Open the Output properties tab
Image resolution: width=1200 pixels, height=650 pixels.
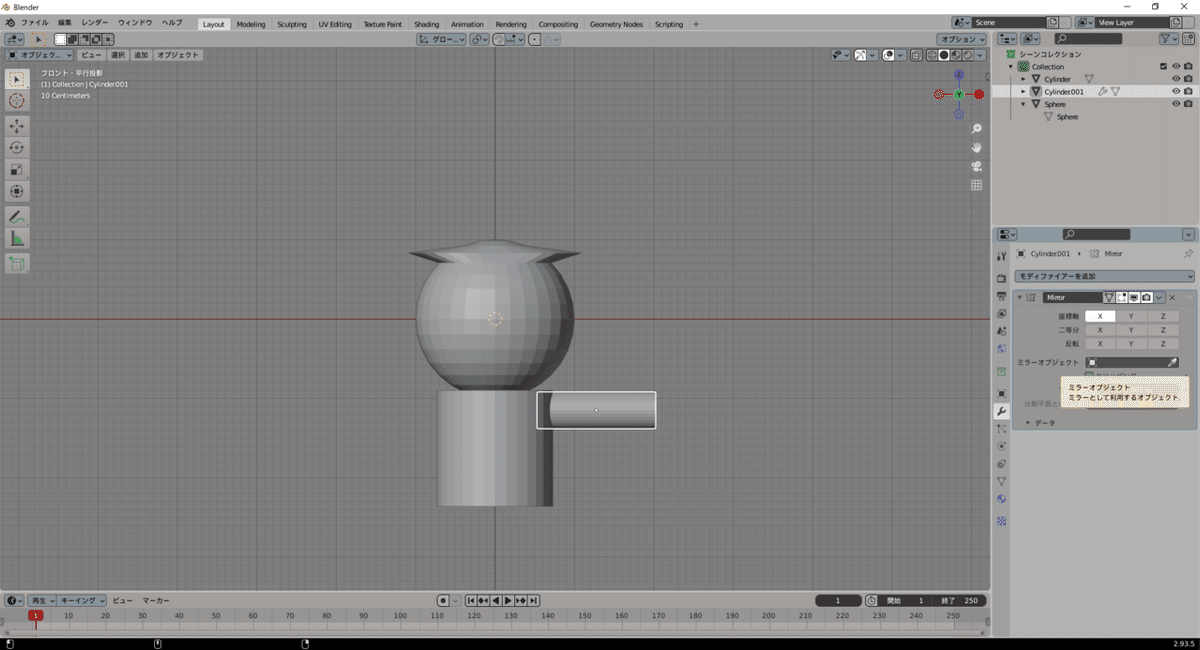click(1001, 296)
